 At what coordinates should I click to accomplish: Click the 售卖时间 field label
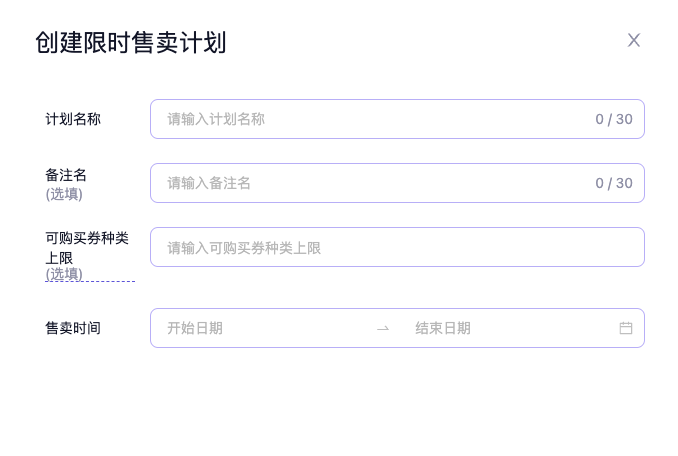[73, 328]
